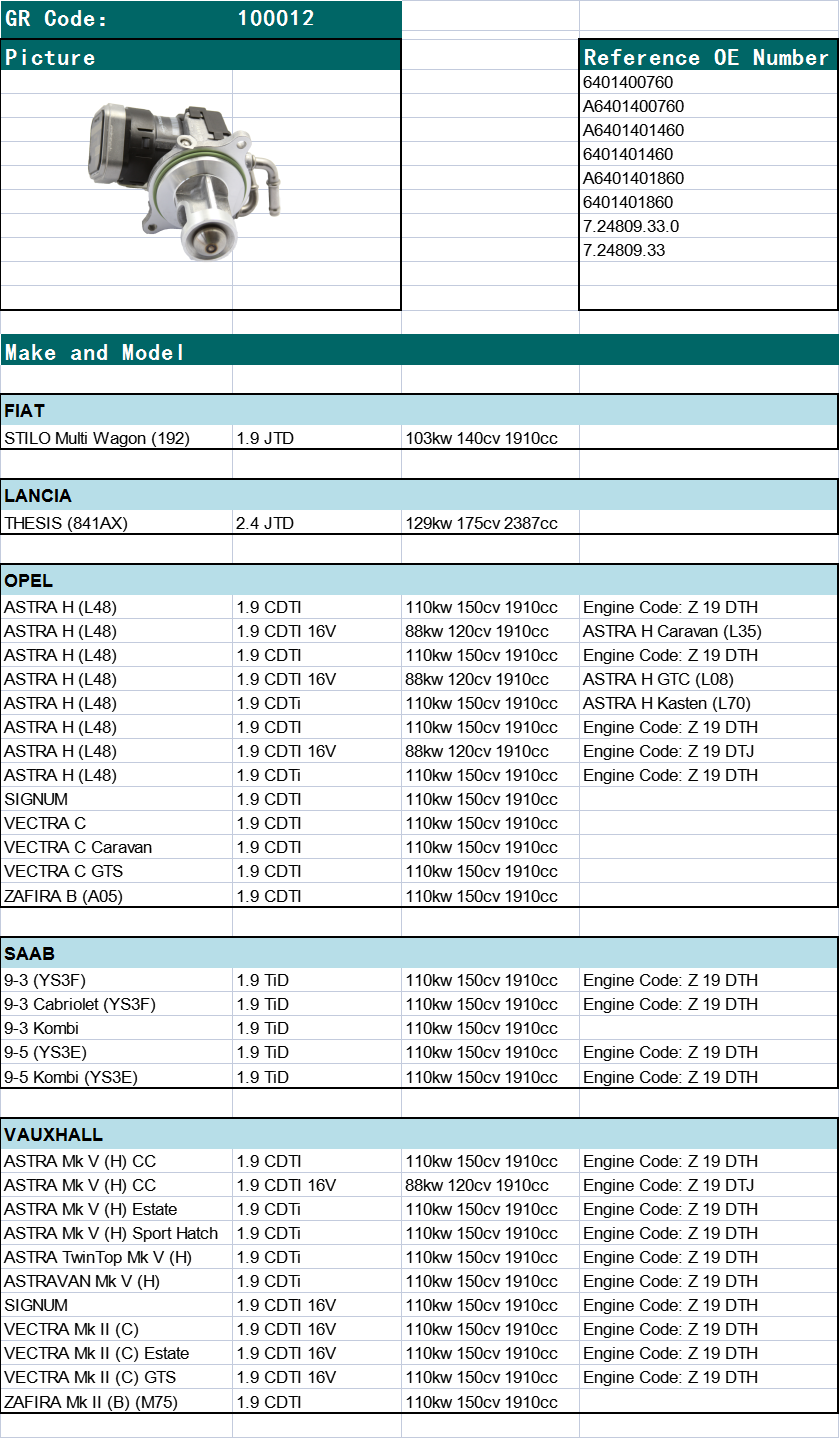Select OE number '6401401460'
The width and height of the screenshot is (839, 1438).
(x=628, y=154)
